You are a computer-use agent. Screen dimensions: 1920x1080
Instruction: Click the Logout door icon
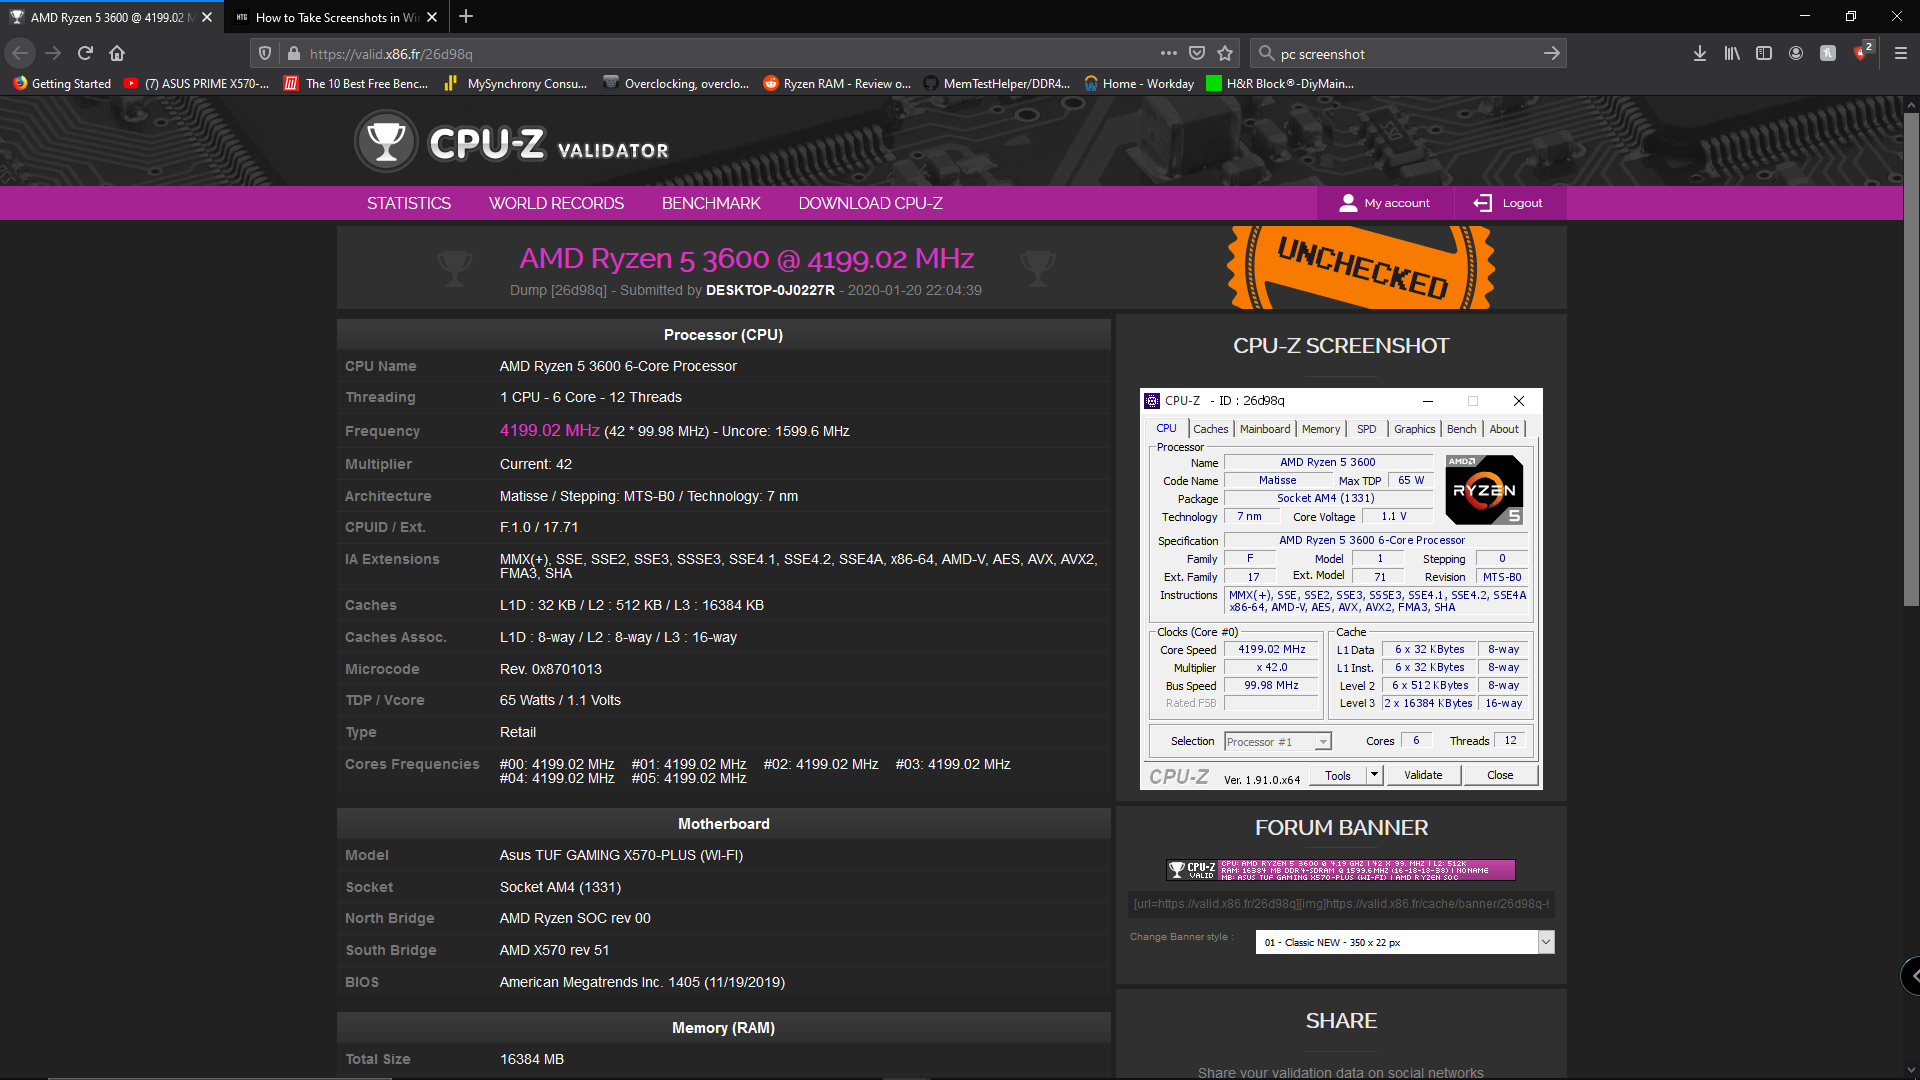pyautogui.click(x=1482, y=203)
